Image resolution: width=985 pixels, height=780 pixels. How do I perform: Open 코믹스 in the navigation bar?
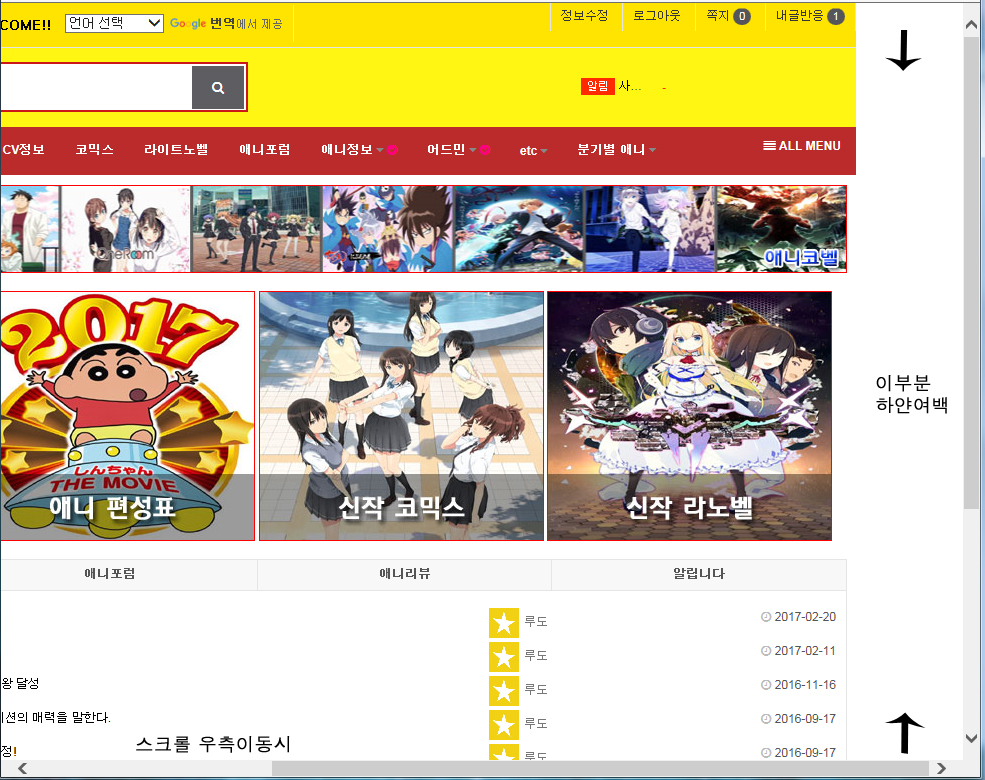(x=94, y=149)
